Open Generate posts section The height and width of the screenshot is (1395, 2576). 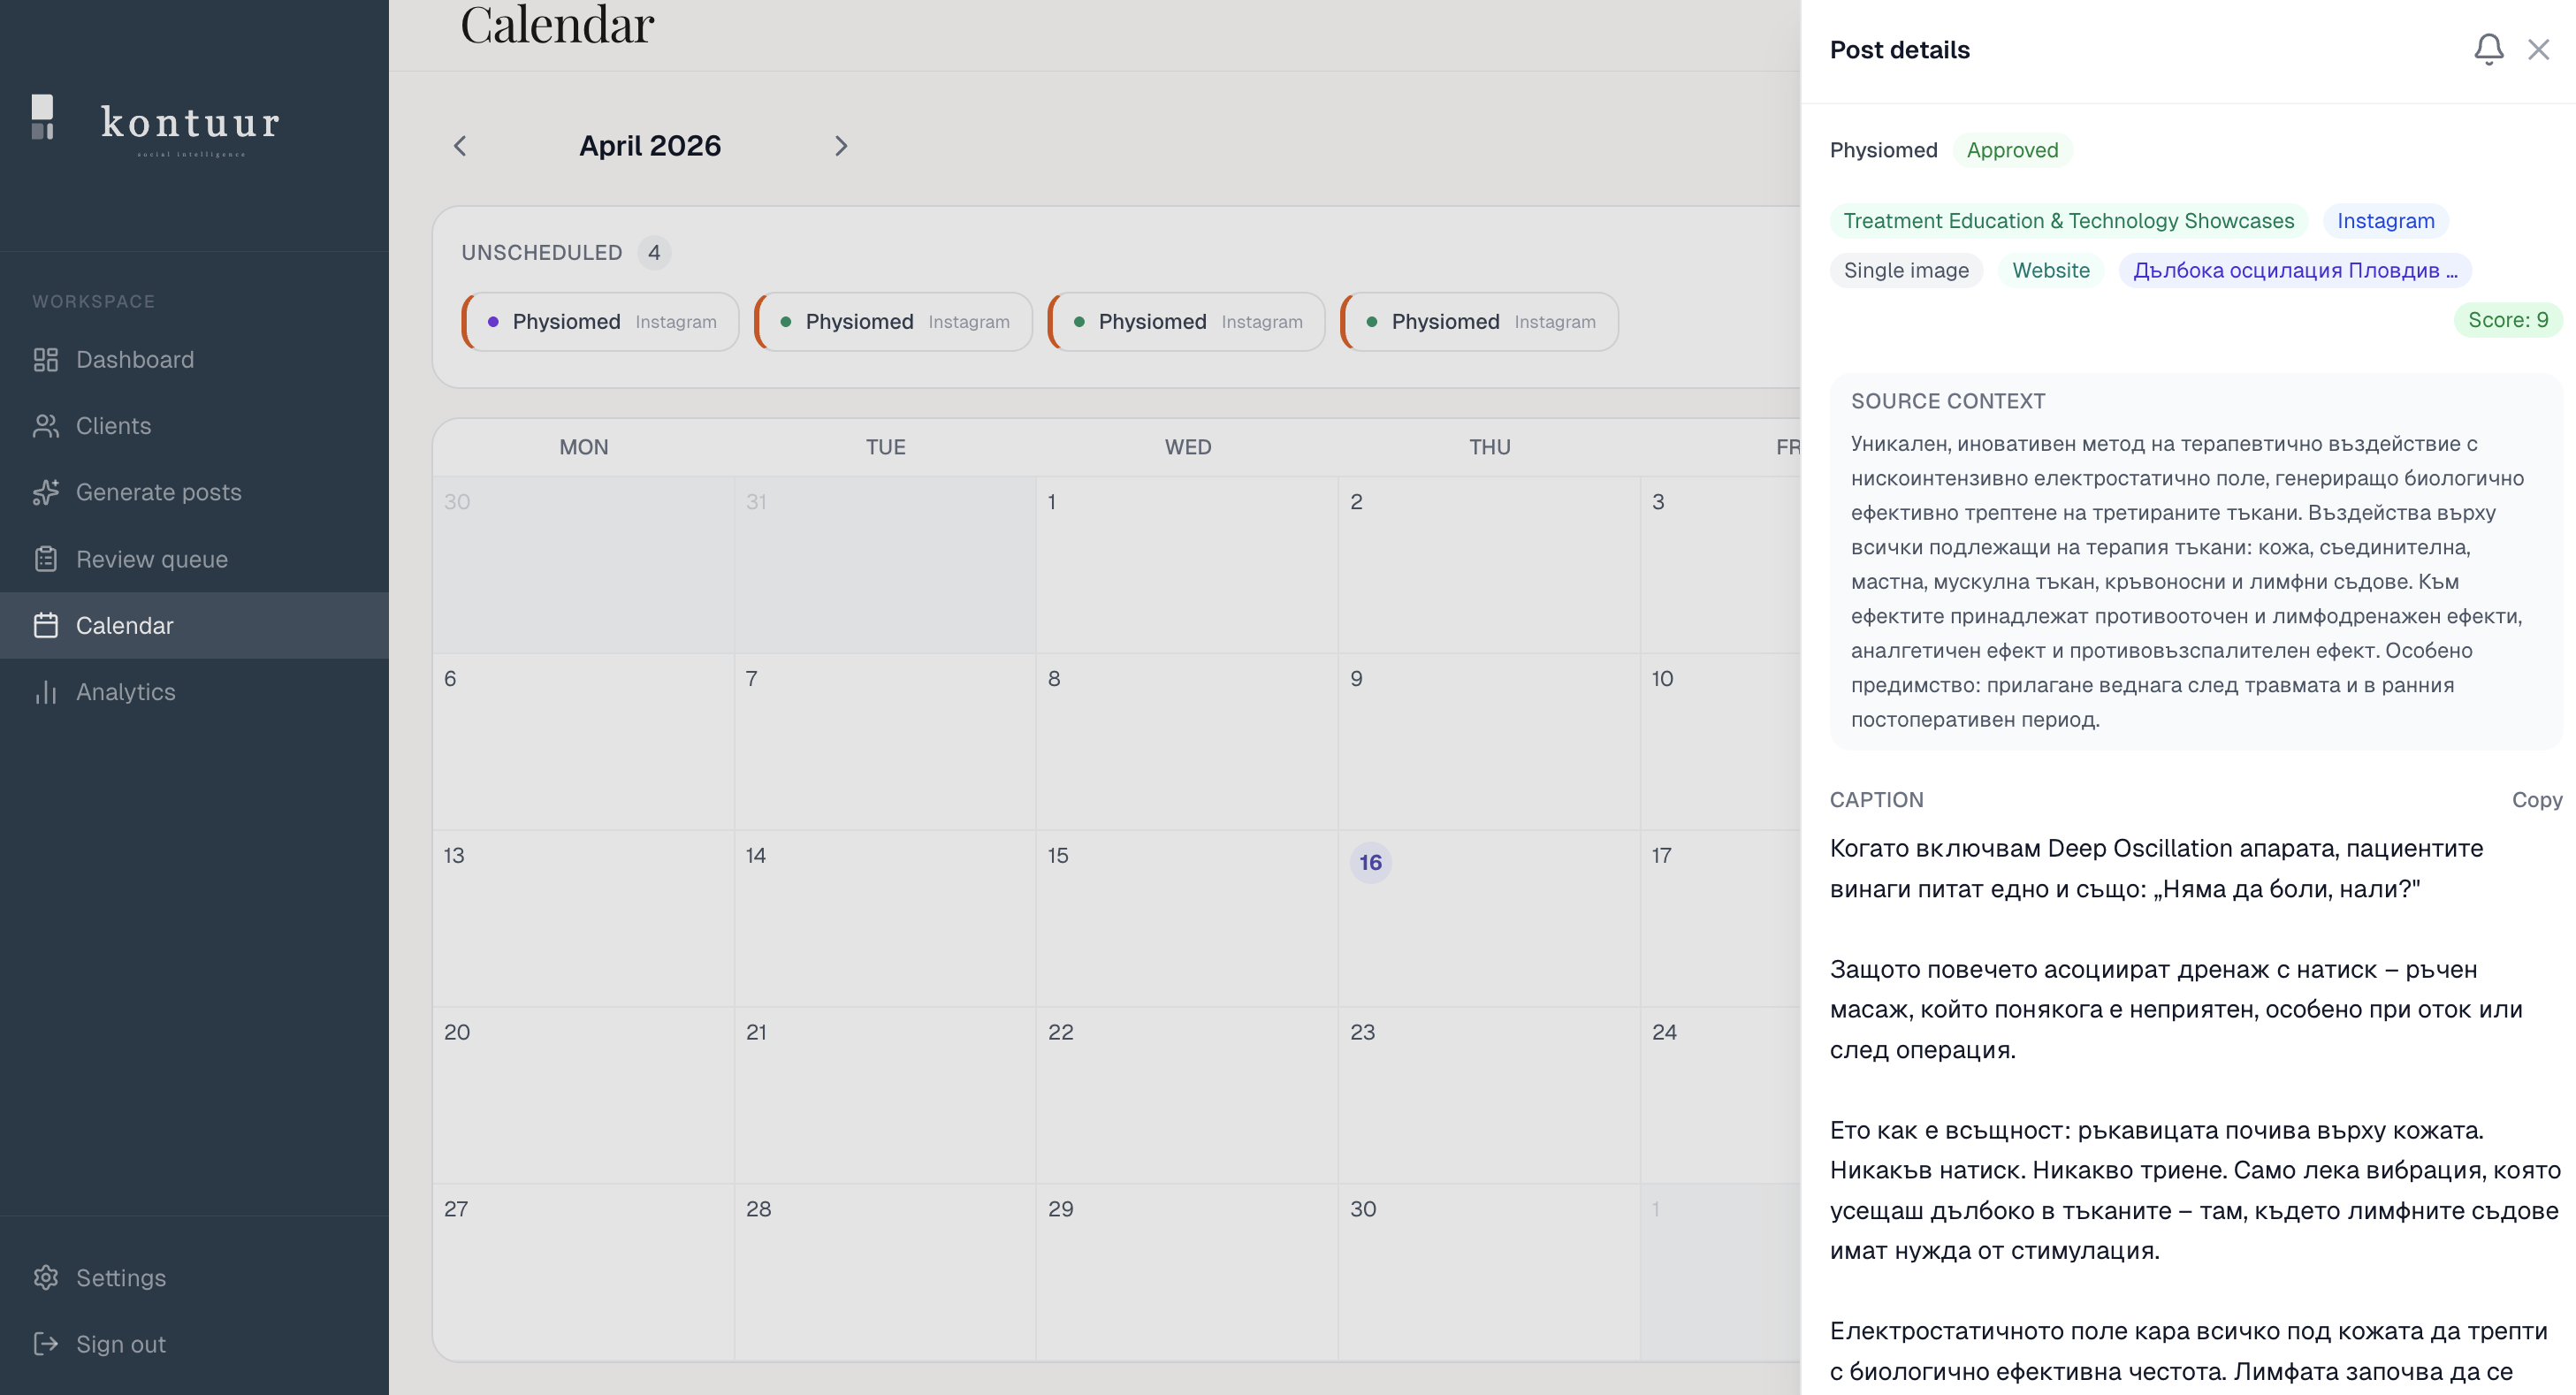(194, 492)
